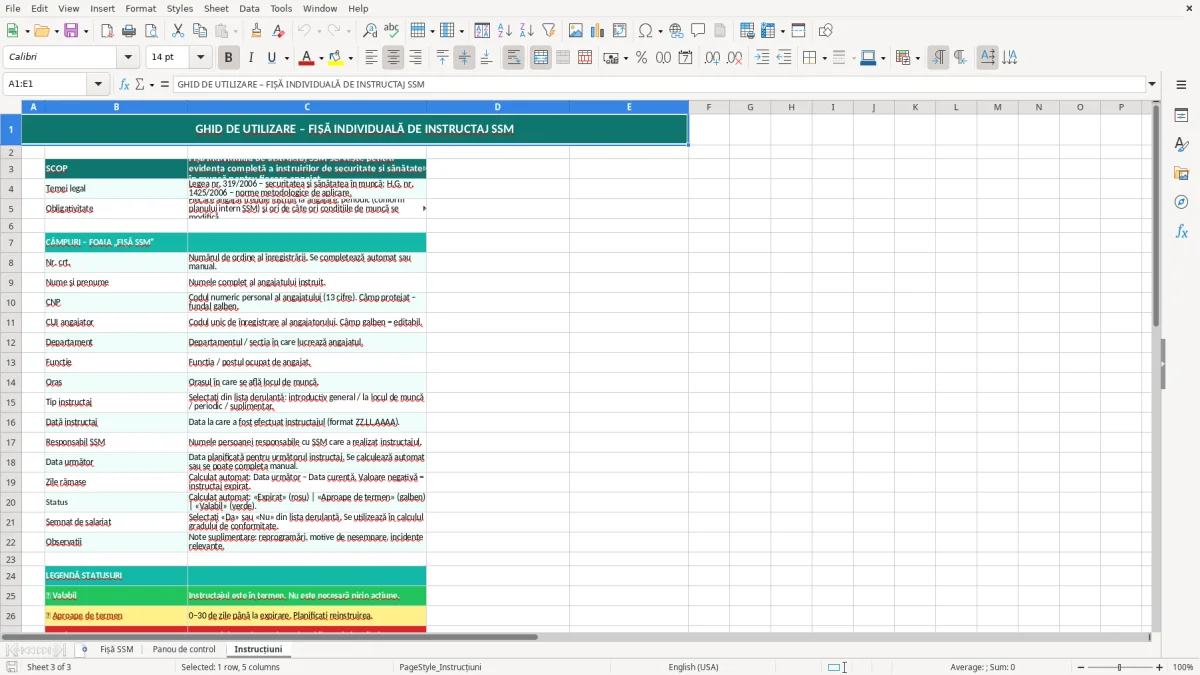The width and height of the screenshot is (1200, 675).
Task: Apply yellow background color
Action: (336, 58)
